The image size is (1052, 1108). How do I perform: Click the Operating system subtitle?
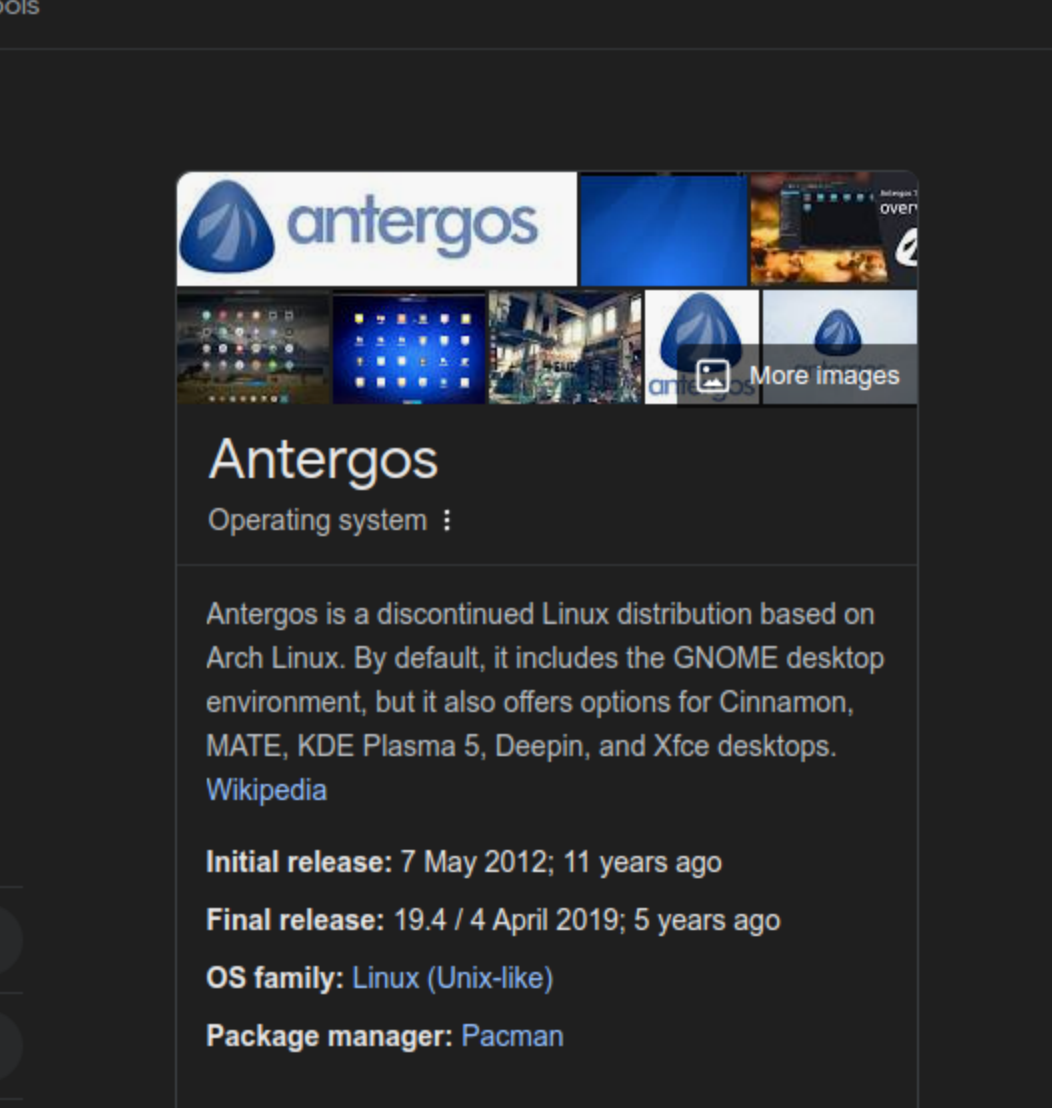317,521
